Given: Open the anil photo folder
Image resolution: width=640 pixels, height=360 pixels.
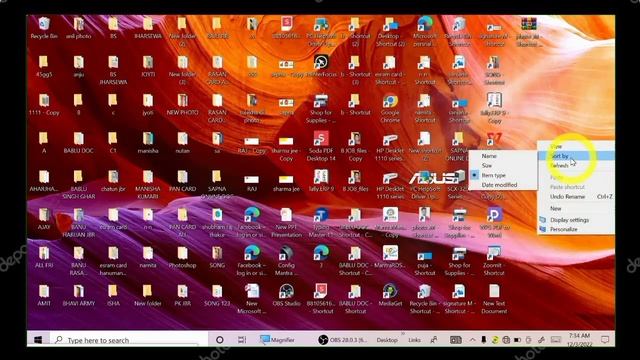Looking at the screenshot, I should pyautogui.click(x=78, y=28).
